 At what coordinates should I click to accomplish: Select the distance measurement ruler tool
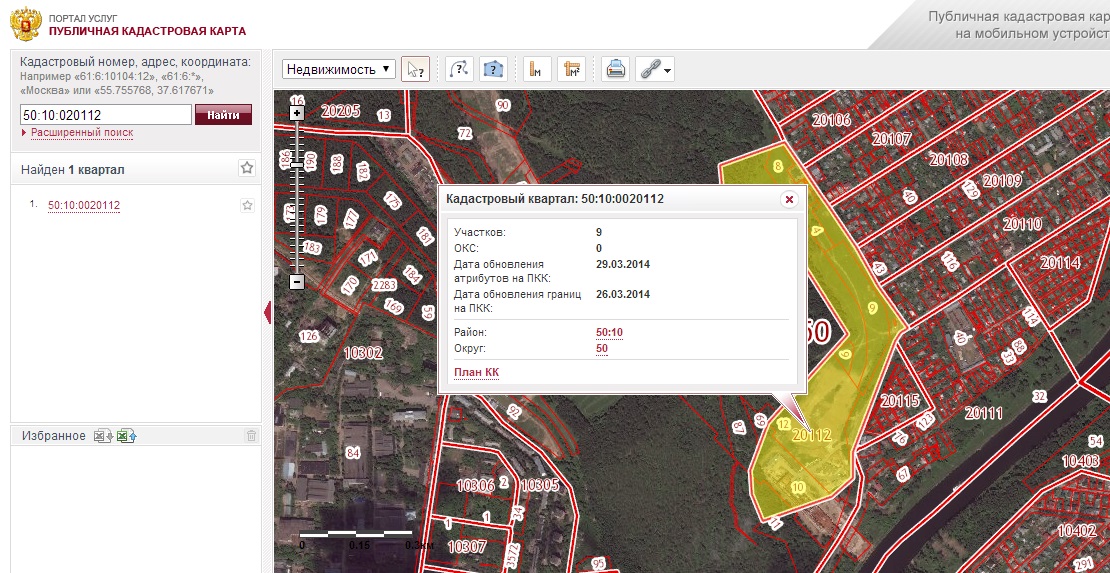pos(537,69)
